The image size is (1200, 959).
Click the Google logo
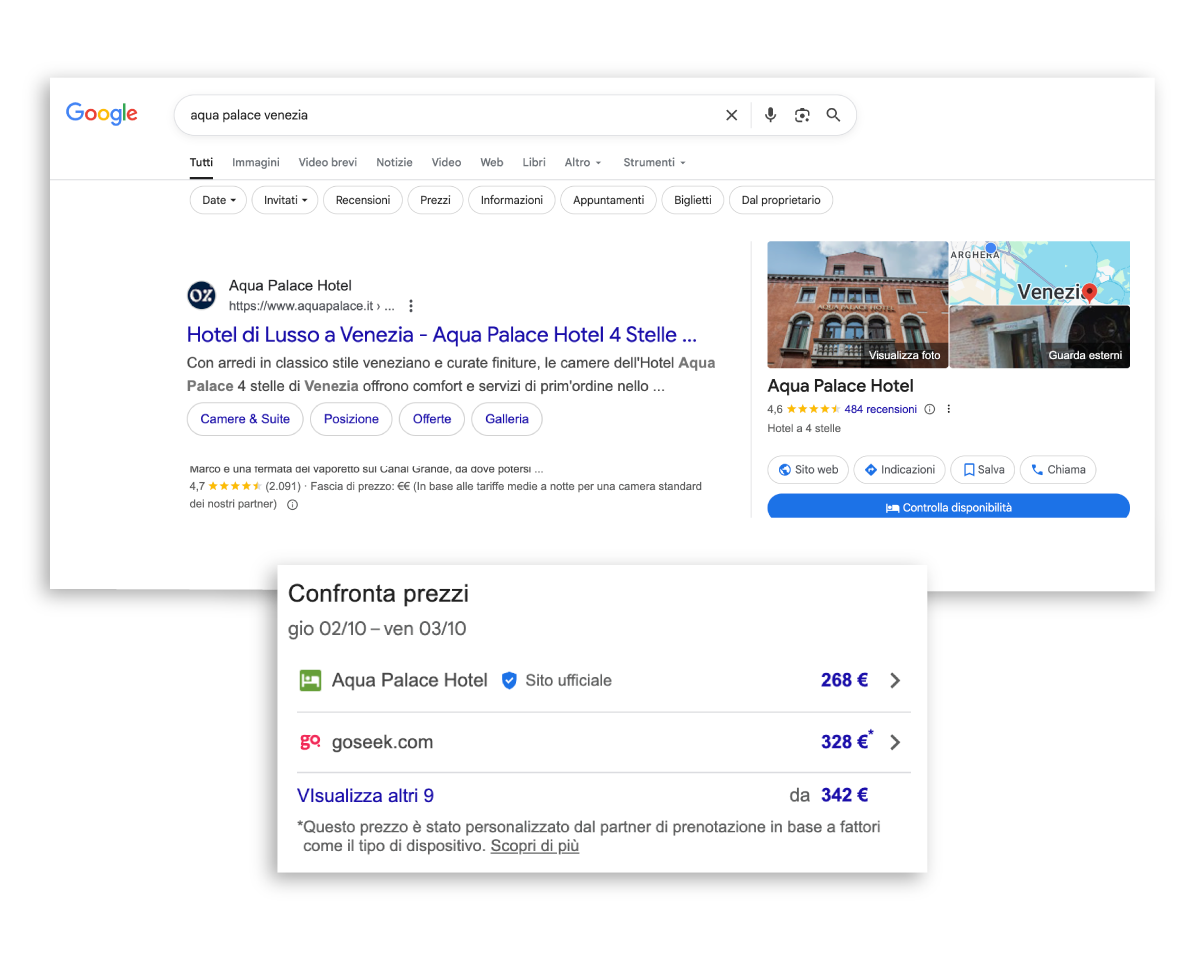102,113
